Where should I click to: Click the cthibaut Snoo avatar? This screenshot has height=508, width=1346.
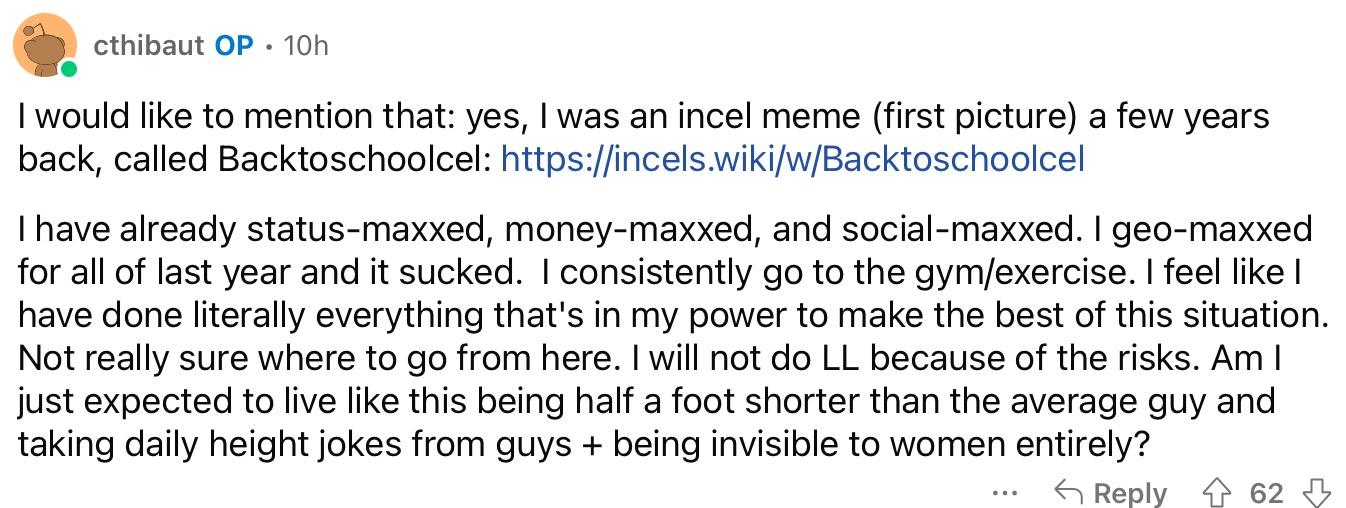coord(46,46)
